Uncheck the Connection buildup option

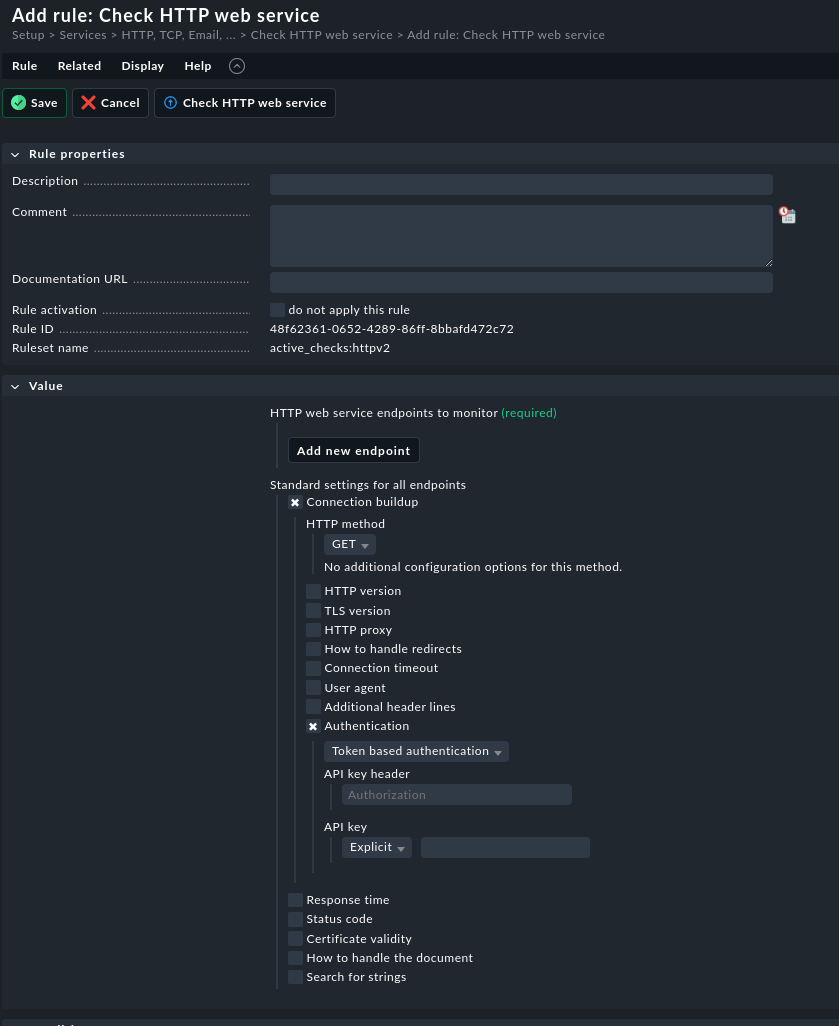[x=295, y=503]
